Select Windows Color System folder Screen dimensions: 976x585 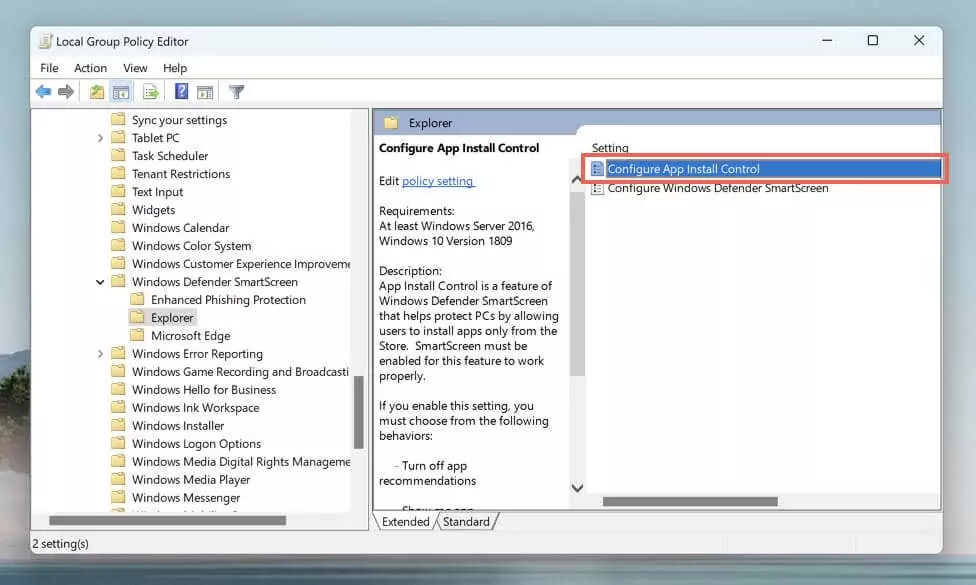(192, 246)
